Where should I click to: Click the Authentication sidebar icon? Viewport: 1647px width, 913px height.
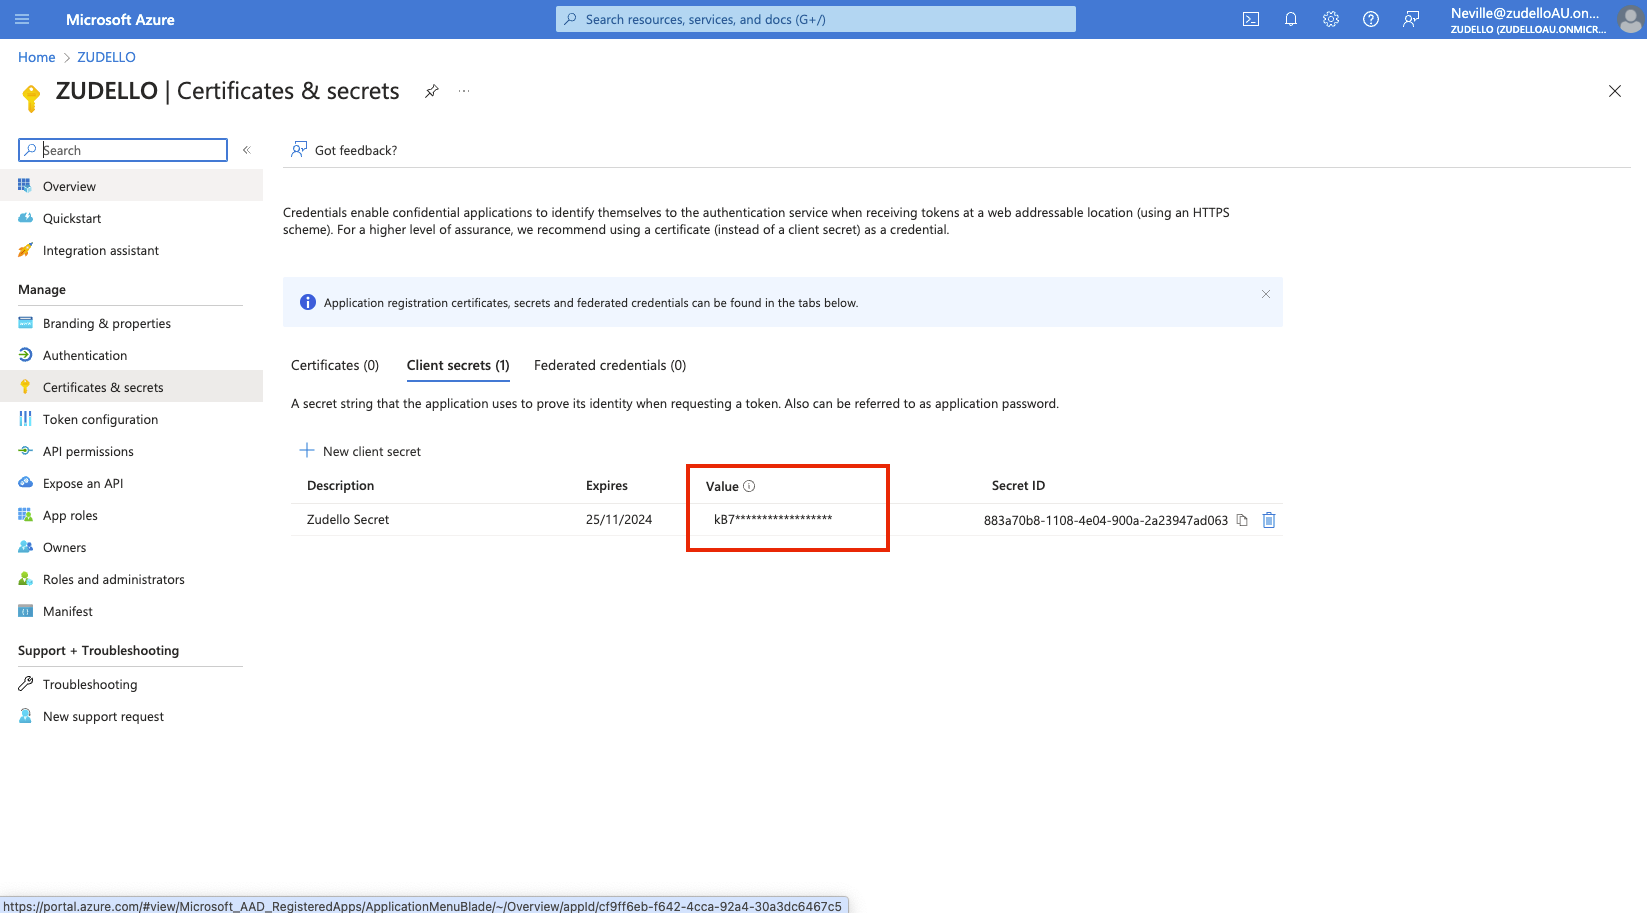point(25,355)
